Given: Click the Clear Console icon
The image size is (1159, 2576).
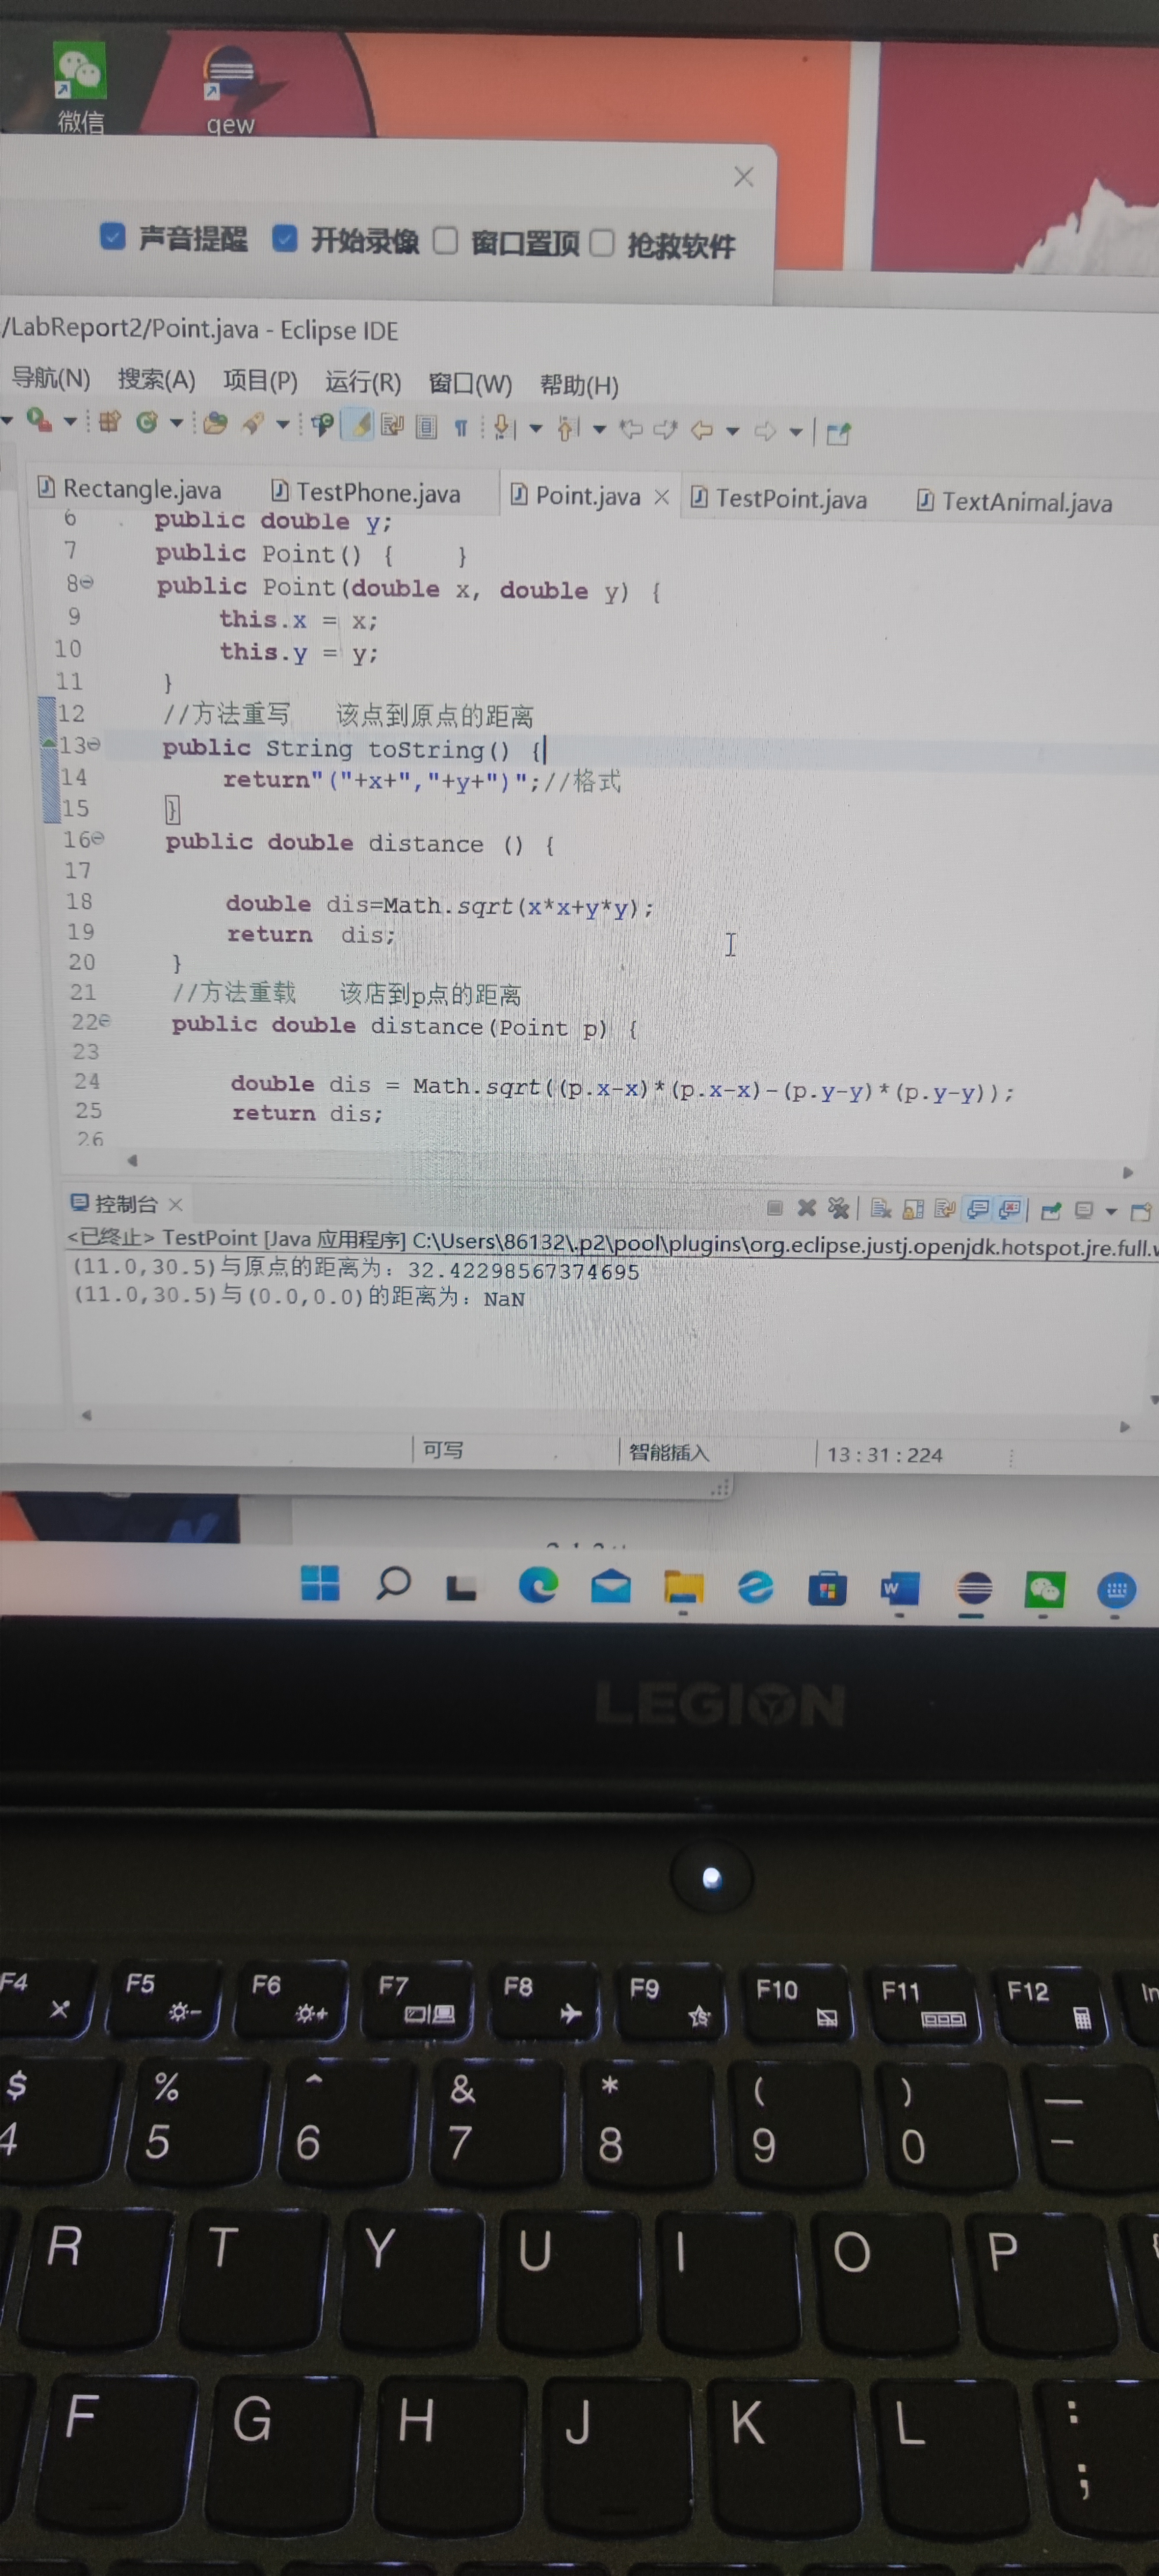Looking at the screenshot, I should click(880, 1209).
